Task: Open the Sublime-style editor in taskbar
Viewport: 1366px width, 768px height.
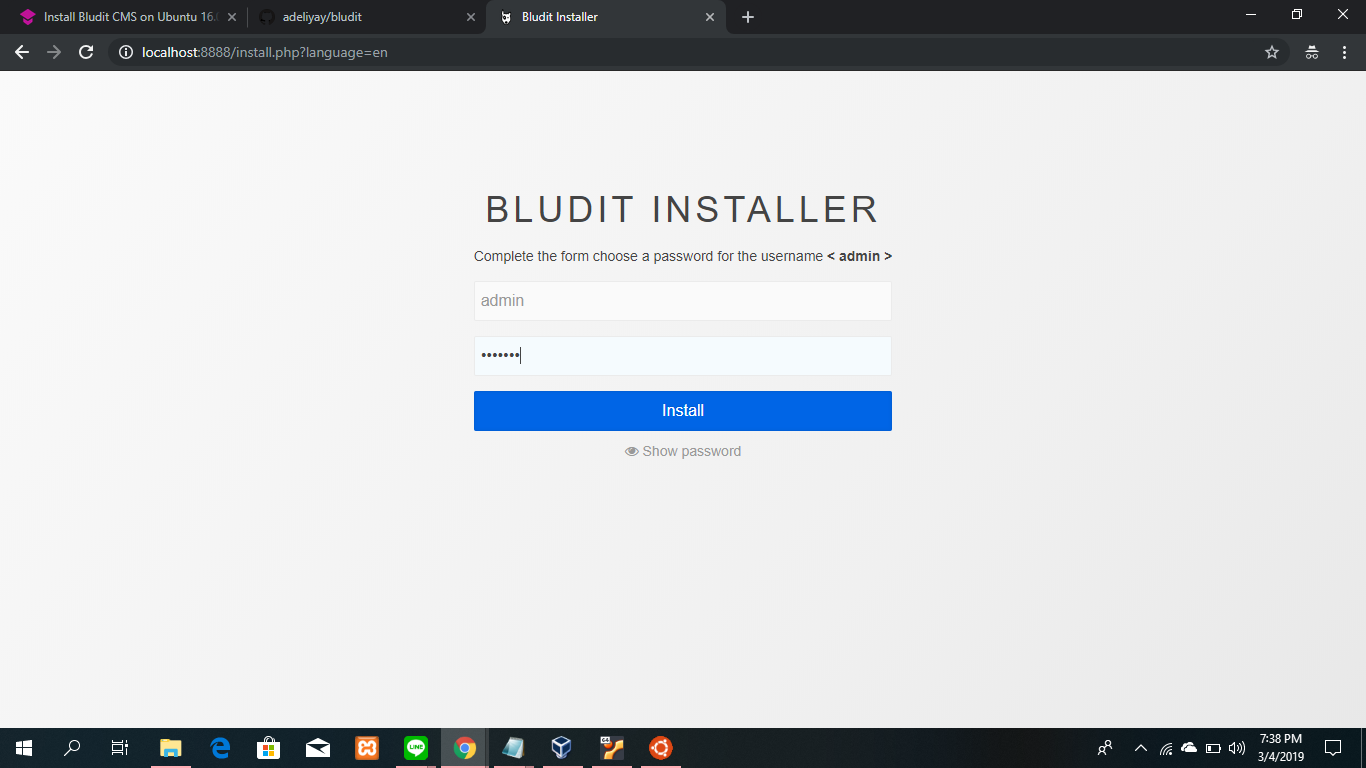Action: [611, 748]
